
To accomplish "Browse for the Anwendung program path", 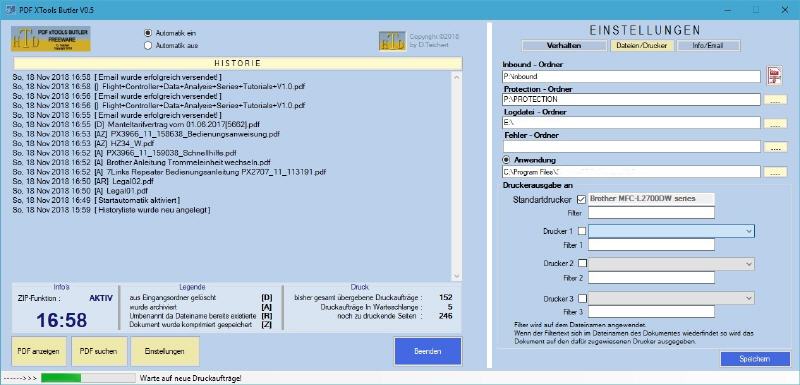I will pos(775,172).
